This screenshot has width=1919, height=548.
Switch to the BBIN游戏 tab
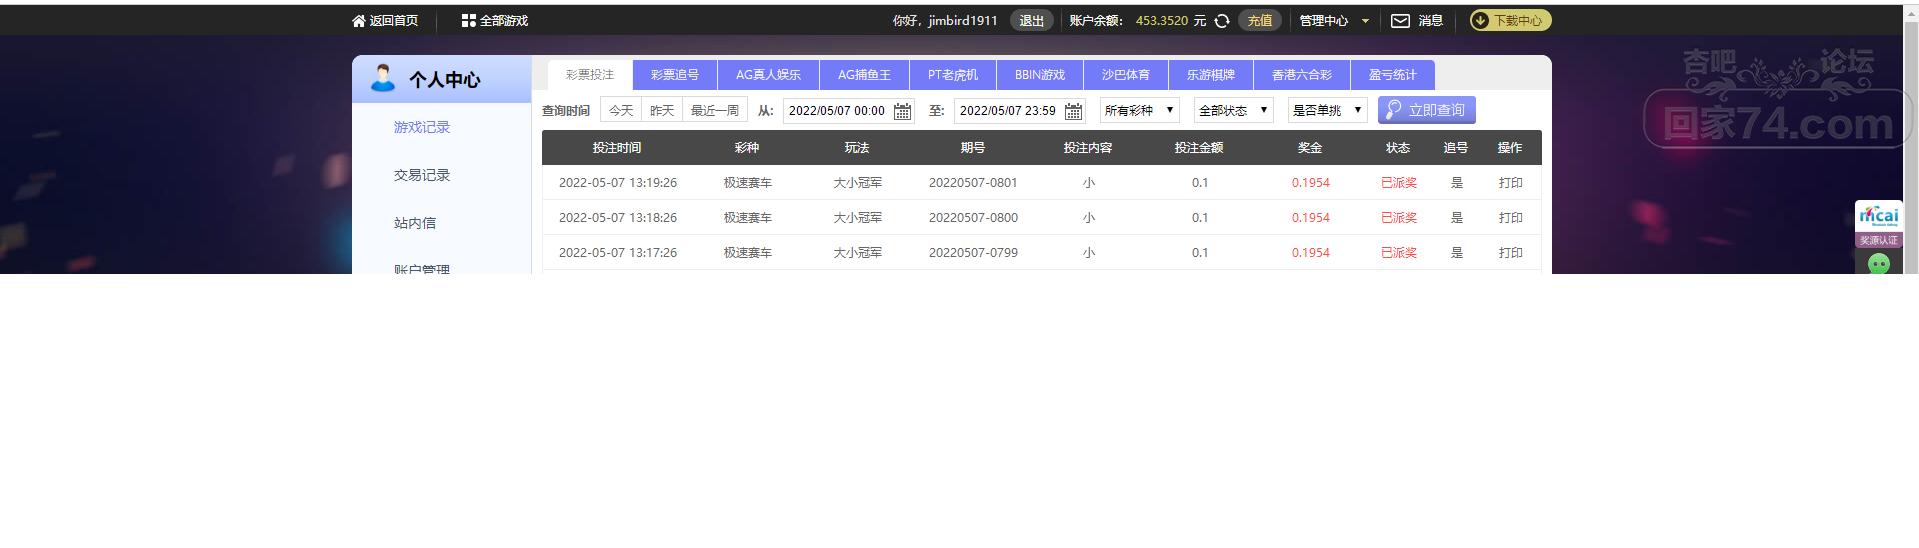tap(1040, 75)
